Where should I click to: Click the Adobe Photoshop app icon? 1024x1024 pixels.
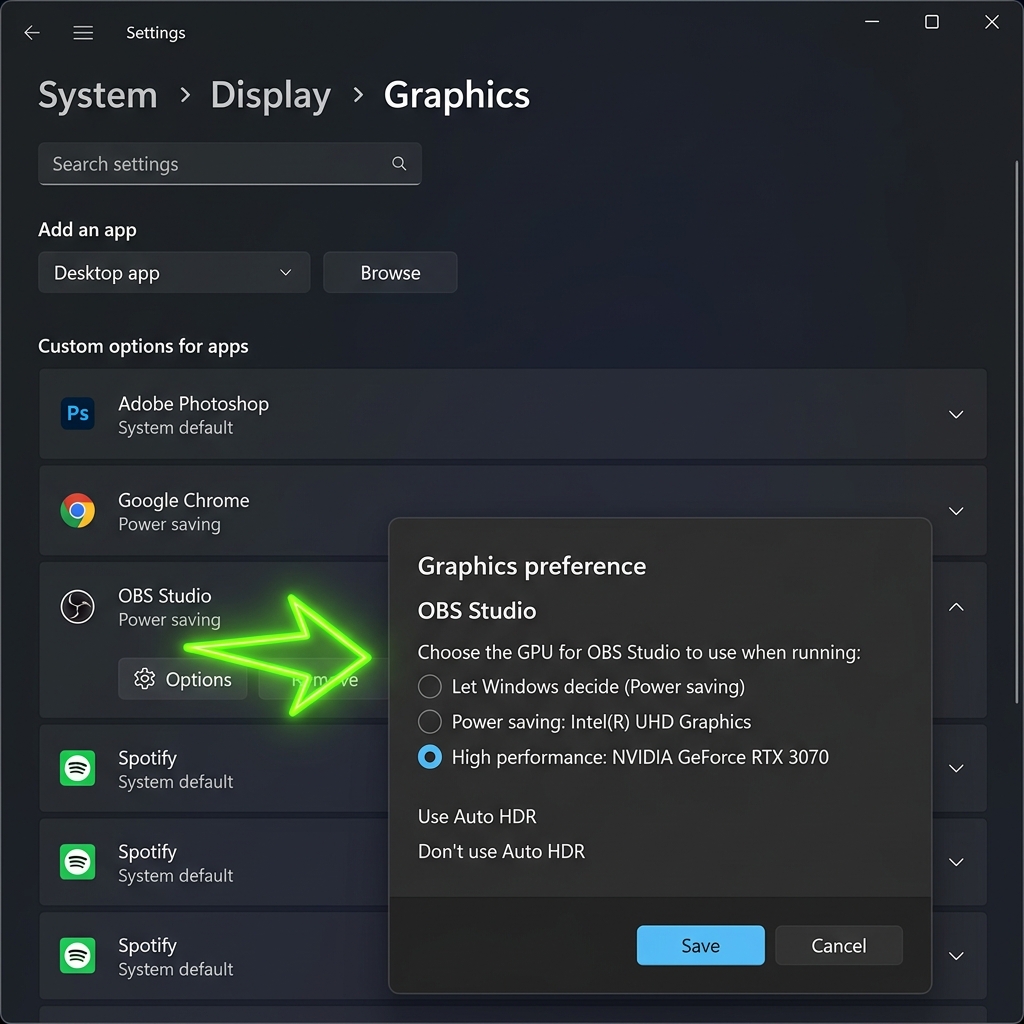(78, 413)
